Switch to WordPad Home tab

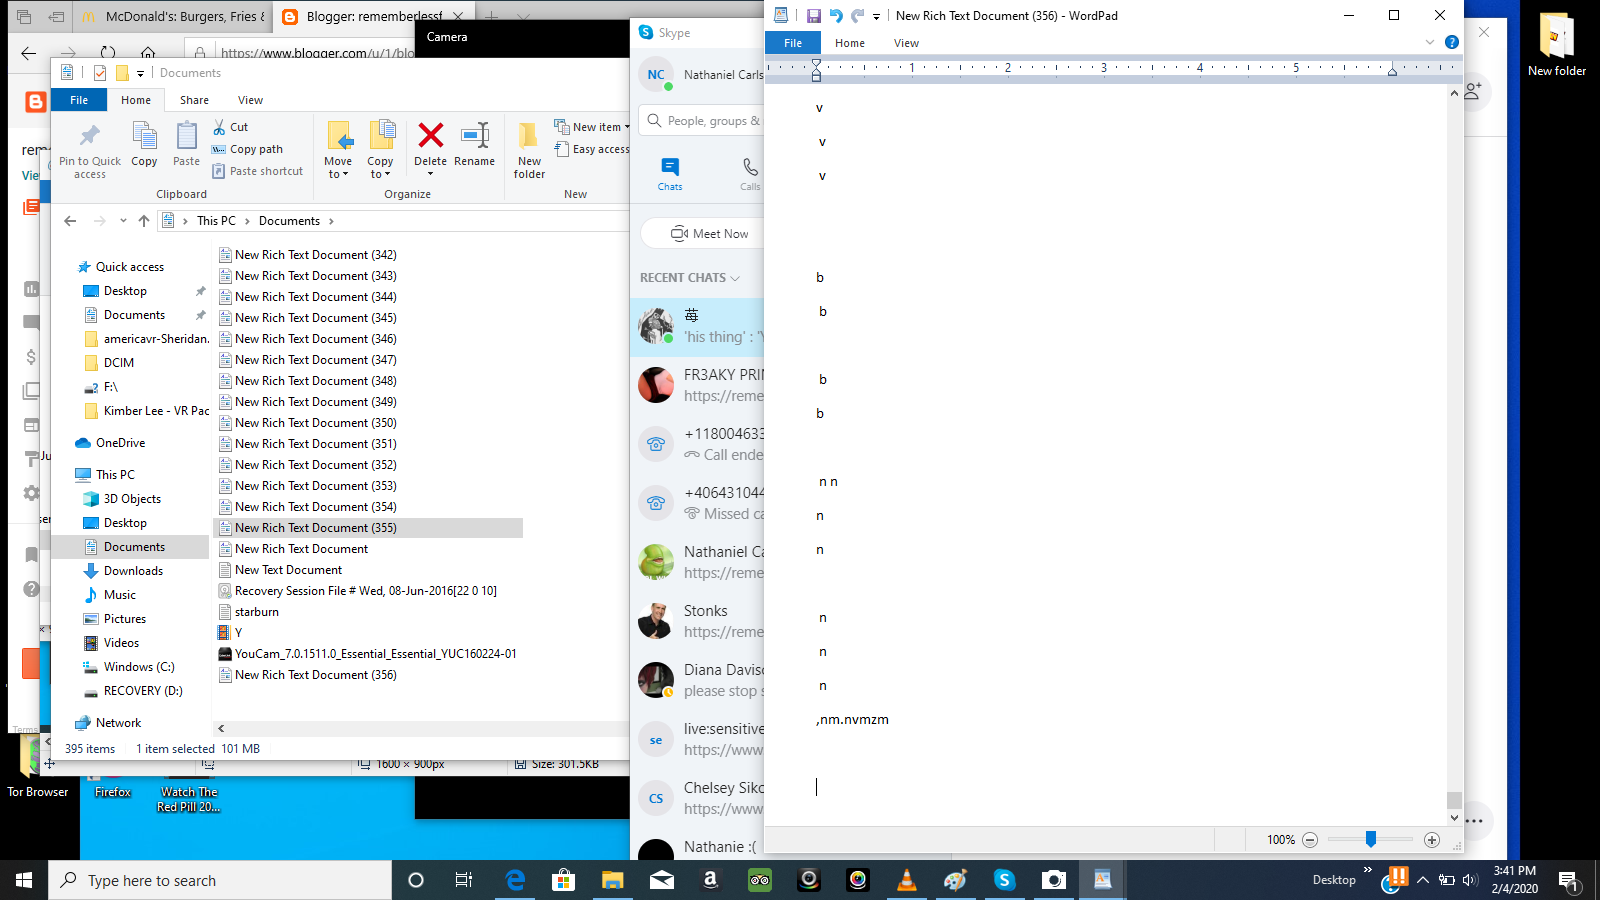coord(850,43)
